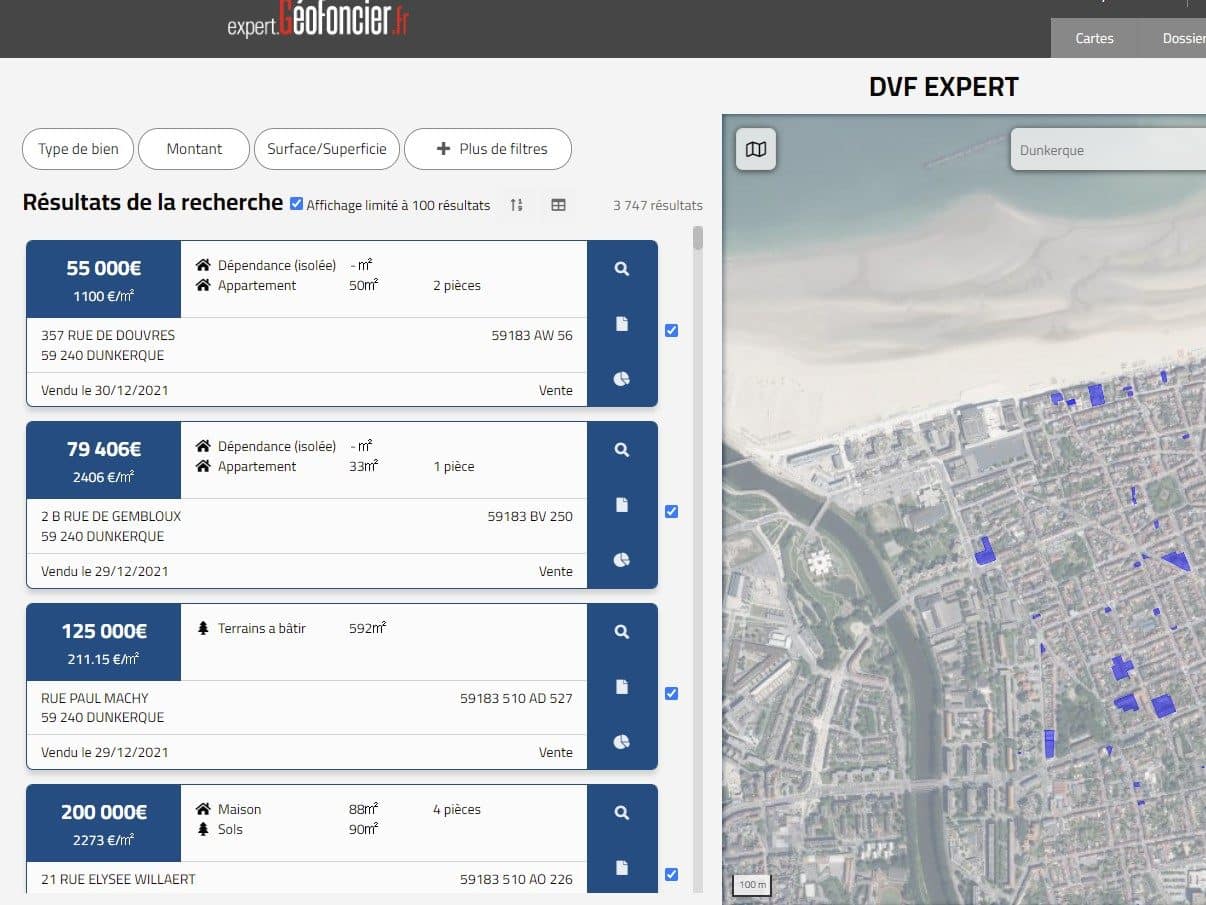
Task: Switch to the Cartes tab
Action: click(x=1094, y=38)
